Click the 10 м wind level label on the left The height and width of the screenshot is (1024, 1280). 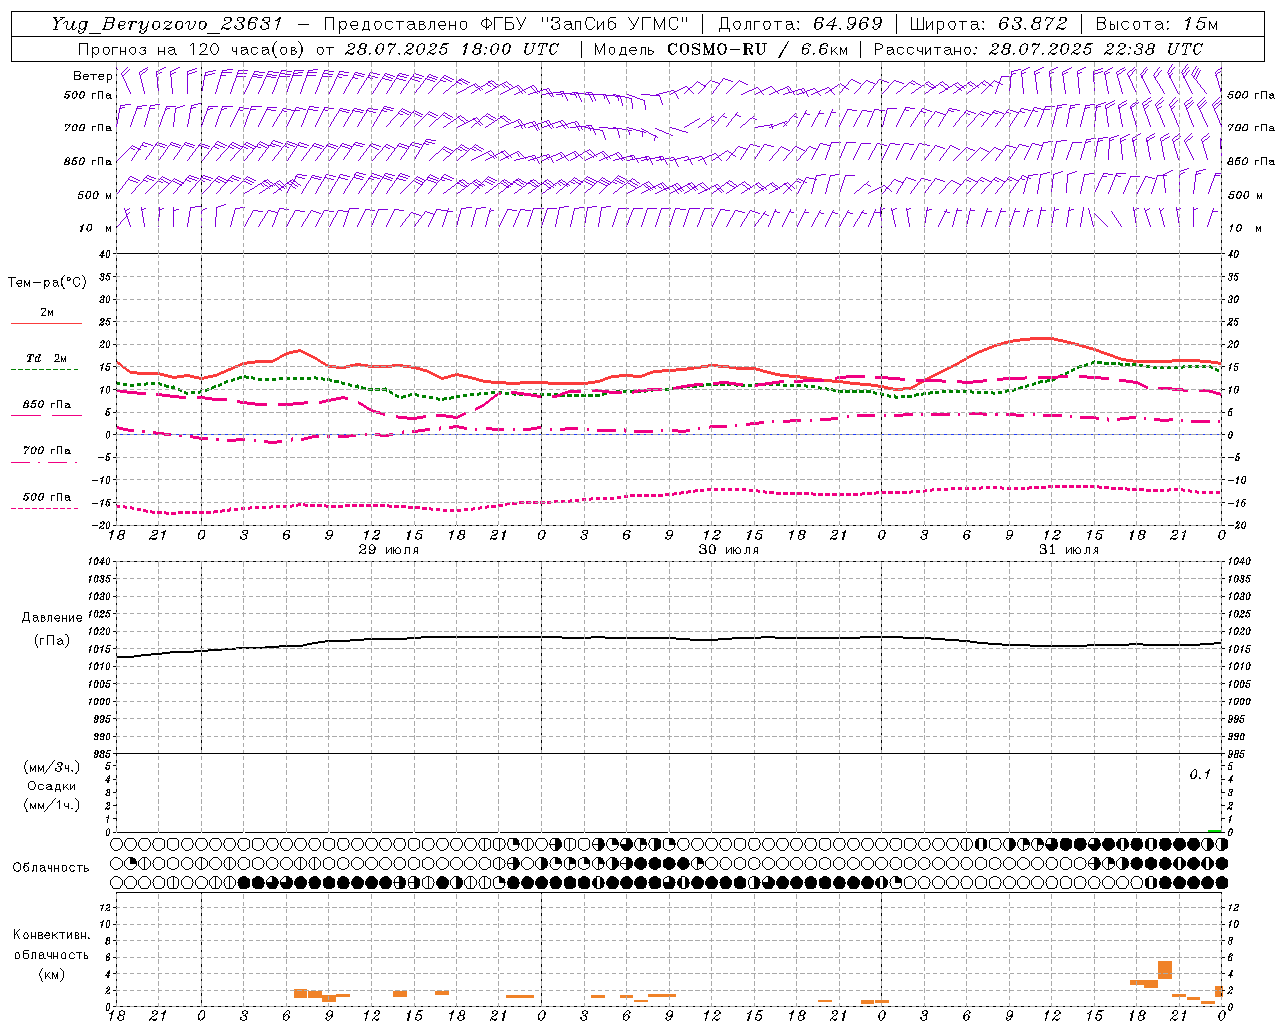(96, 228)
